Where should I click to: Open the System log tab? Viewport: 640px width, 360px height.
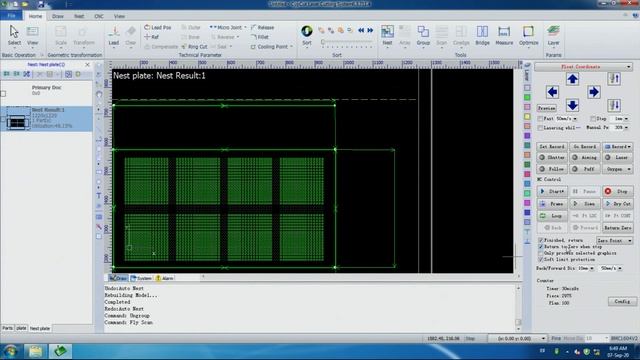pos(141,278)
